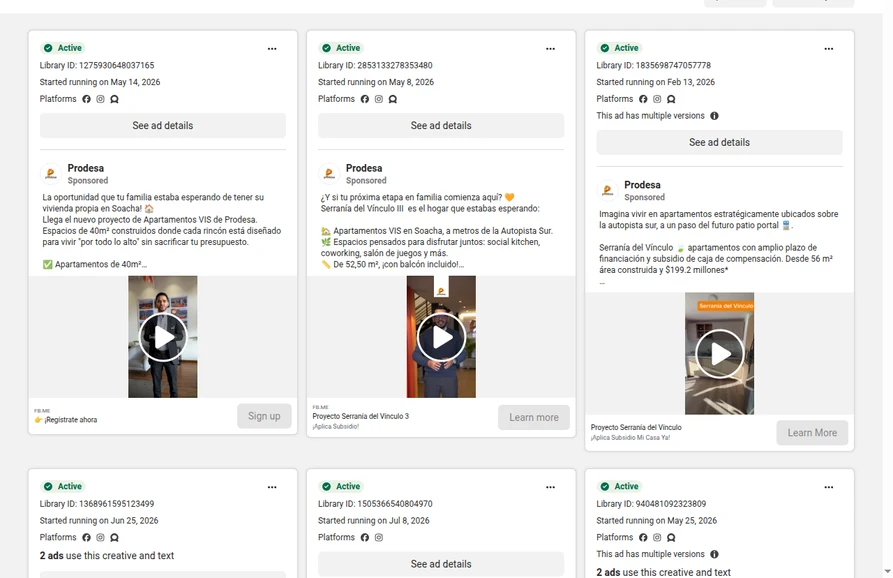Click Prodesa logo on the May 8 ad
893x578 pixels.
(x=329, y=174)
